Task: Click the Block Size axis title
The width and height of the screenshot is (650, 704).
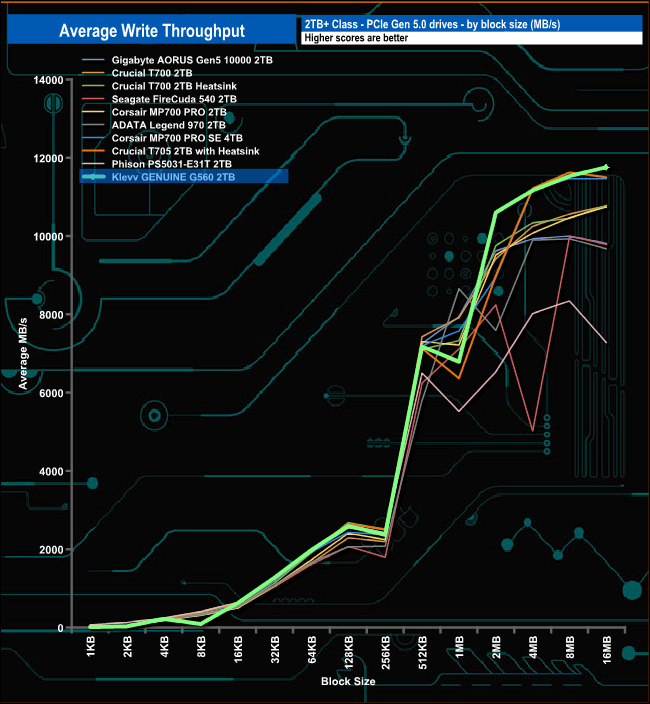Action: [348, 681]
